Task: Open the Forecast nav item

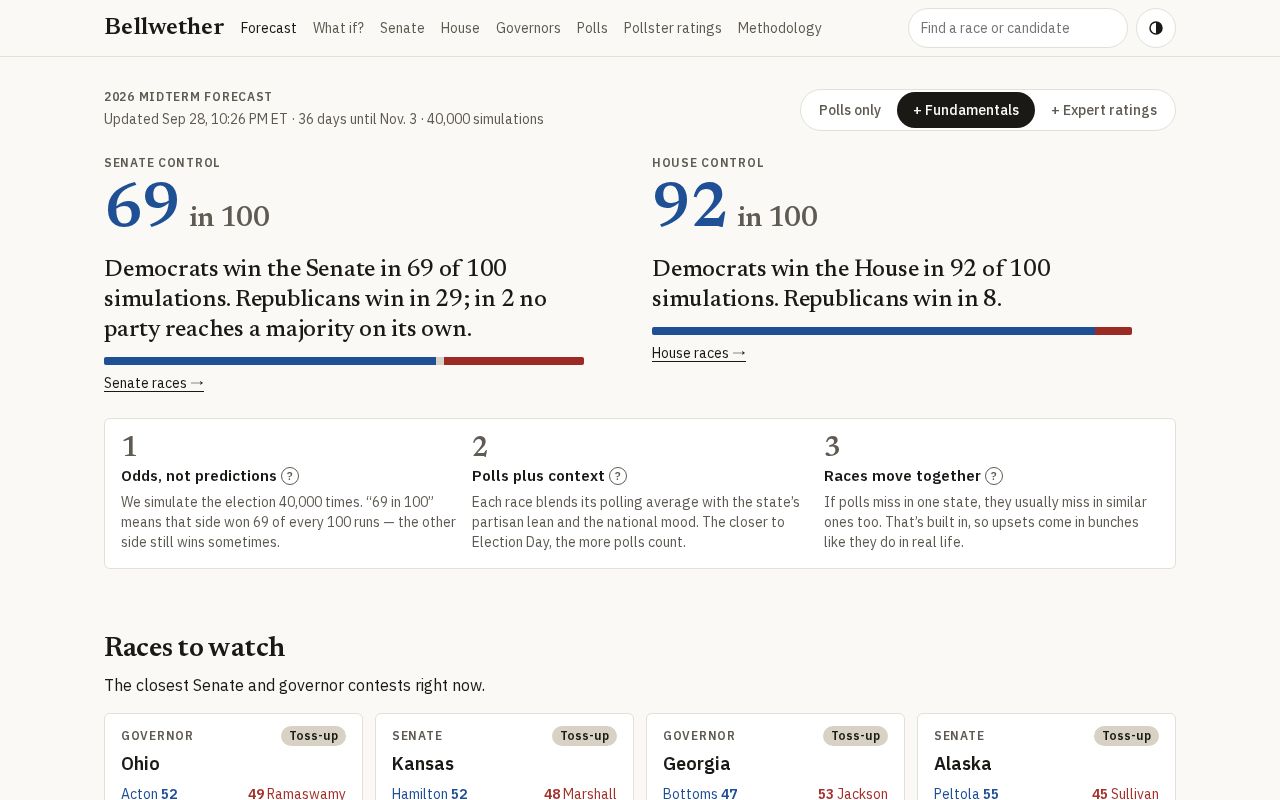Action: click(269, 28)
